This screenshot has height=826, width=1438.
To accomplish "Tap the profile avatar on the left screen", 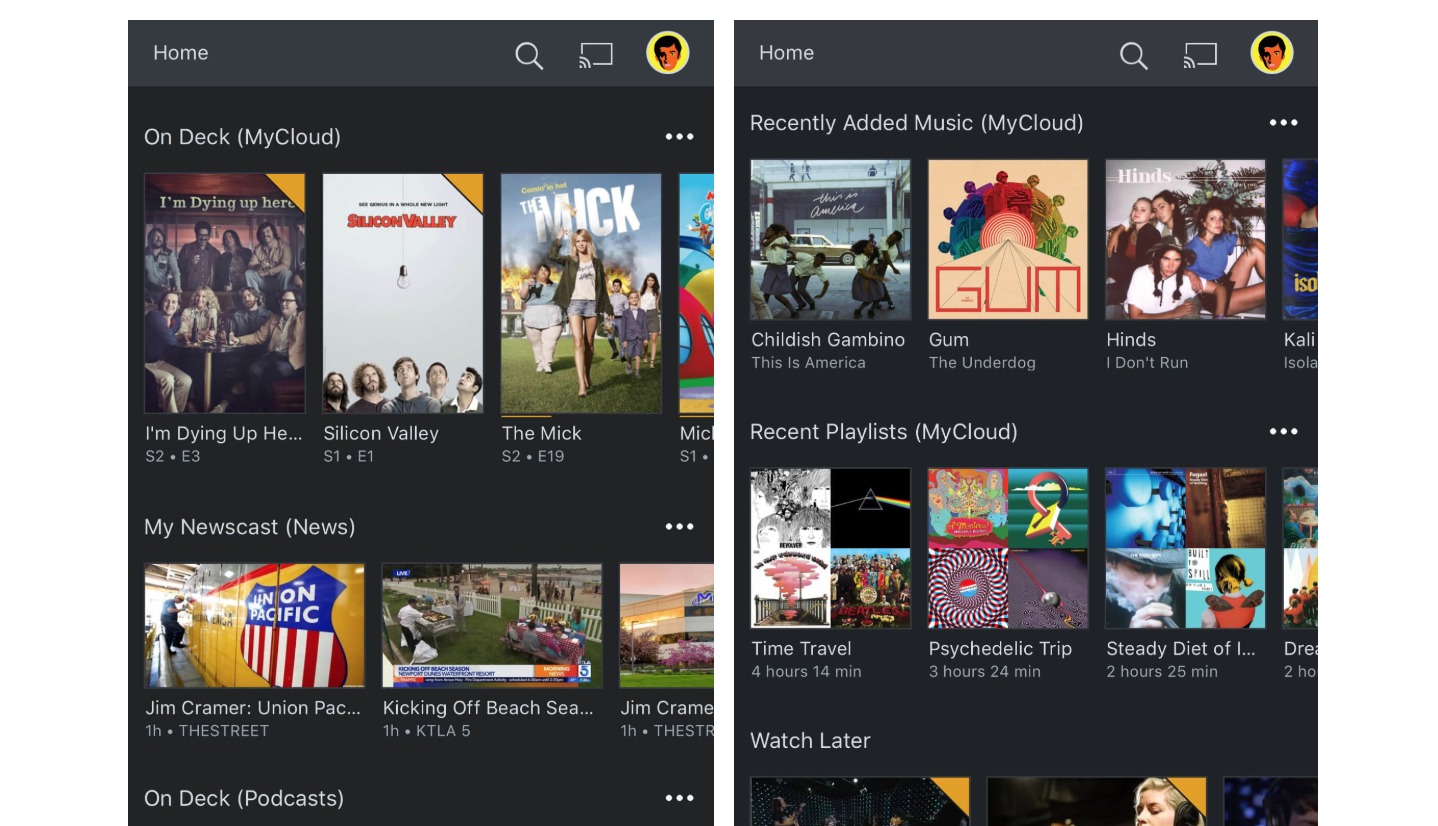I will pos(667,54).
